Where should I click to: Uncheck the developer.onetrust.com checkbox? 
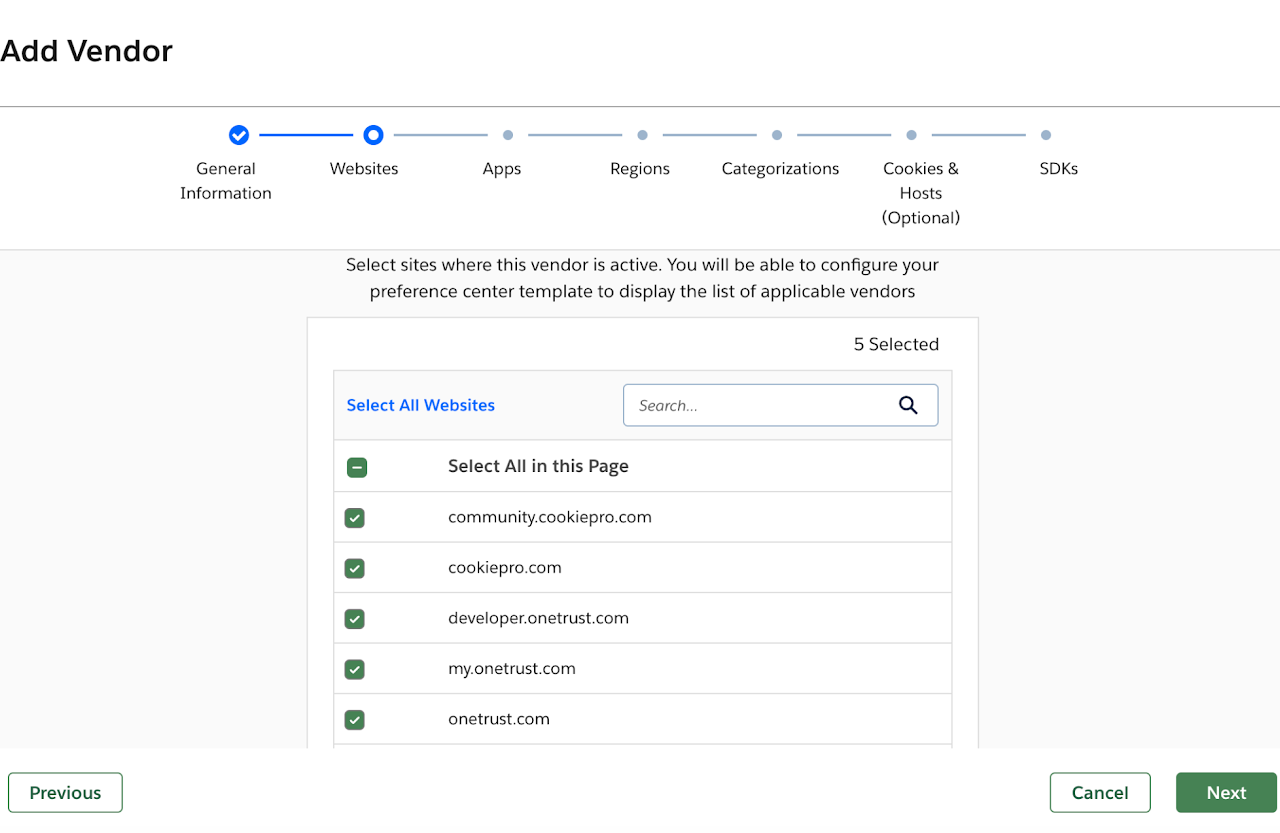[x=354, y=619]
